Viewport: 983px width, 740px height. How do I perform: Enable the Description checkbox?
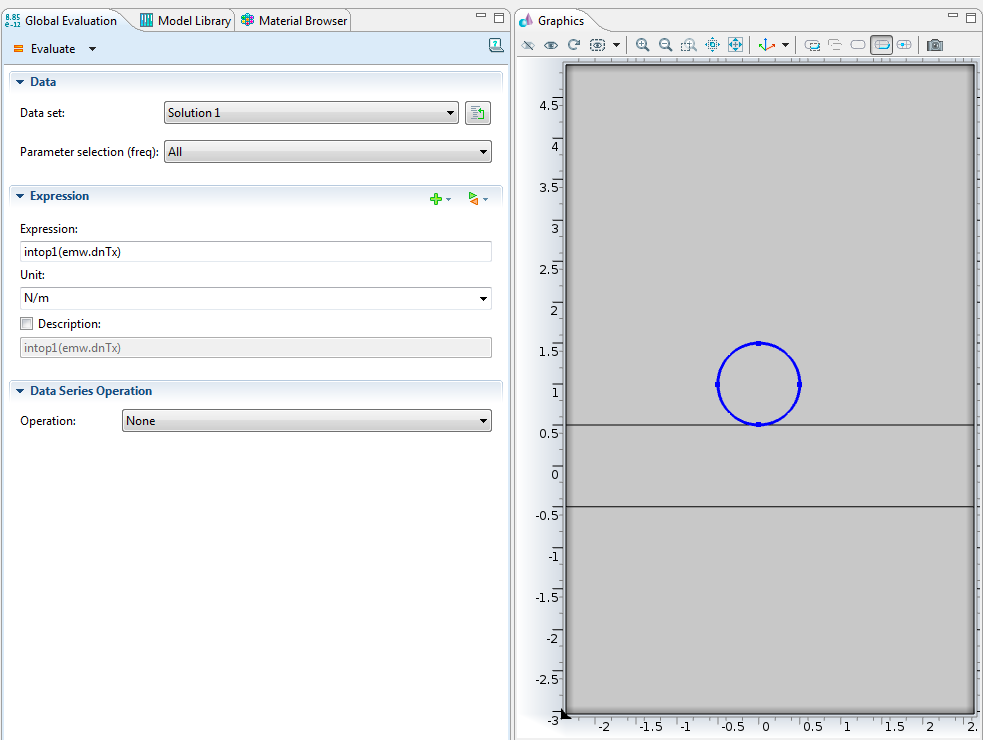(27, 324)
